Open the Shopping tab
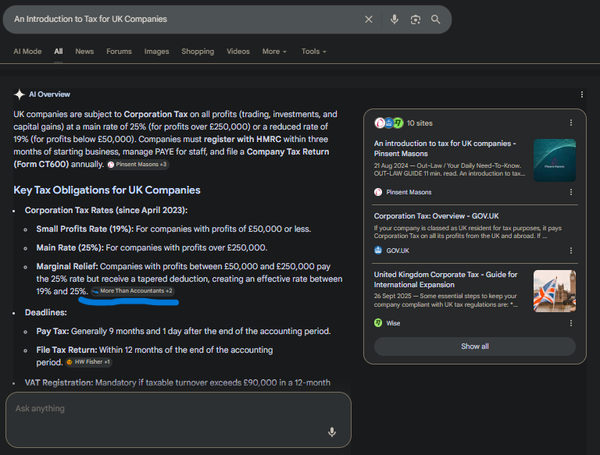 (x=198, y=51)
